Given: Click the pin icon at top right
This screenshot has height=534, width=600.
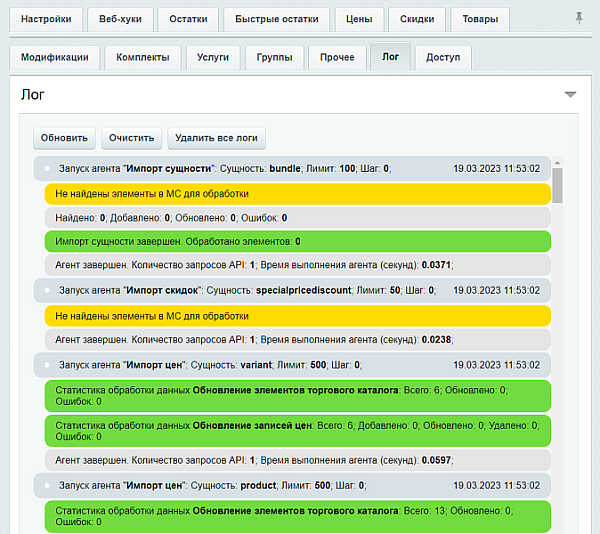Looking at the screenshot, I should click(579, 19).
